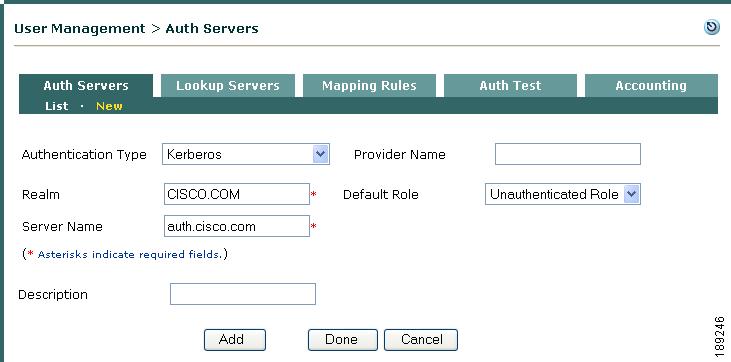Click the refresh icon at top right

point(711,28)
